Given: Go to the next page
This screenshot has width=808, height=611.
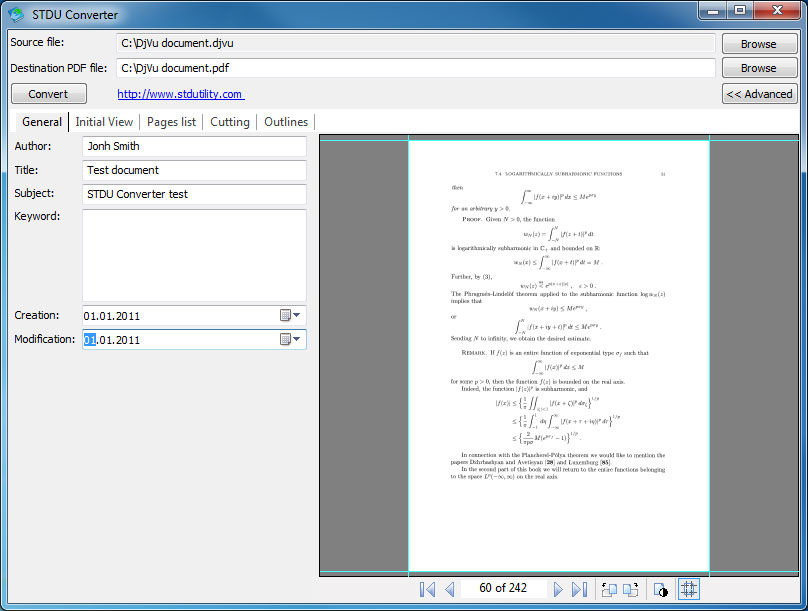Looking at the screenshot, I should (558, 589).
